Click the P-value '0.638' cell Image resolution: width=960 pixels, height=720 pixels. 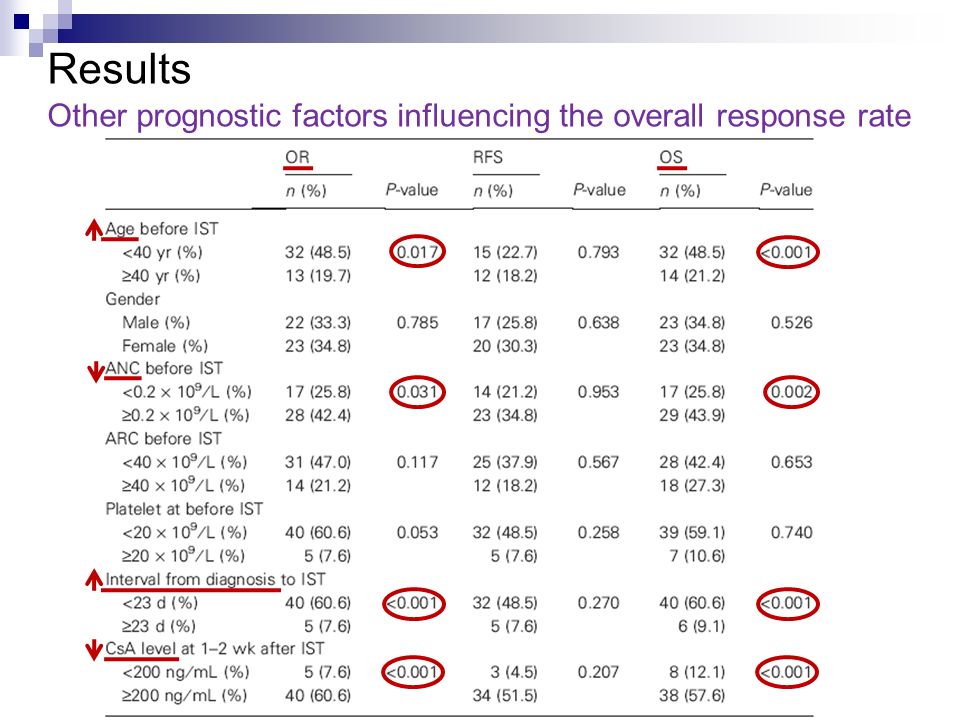click(x=598, y=322)
